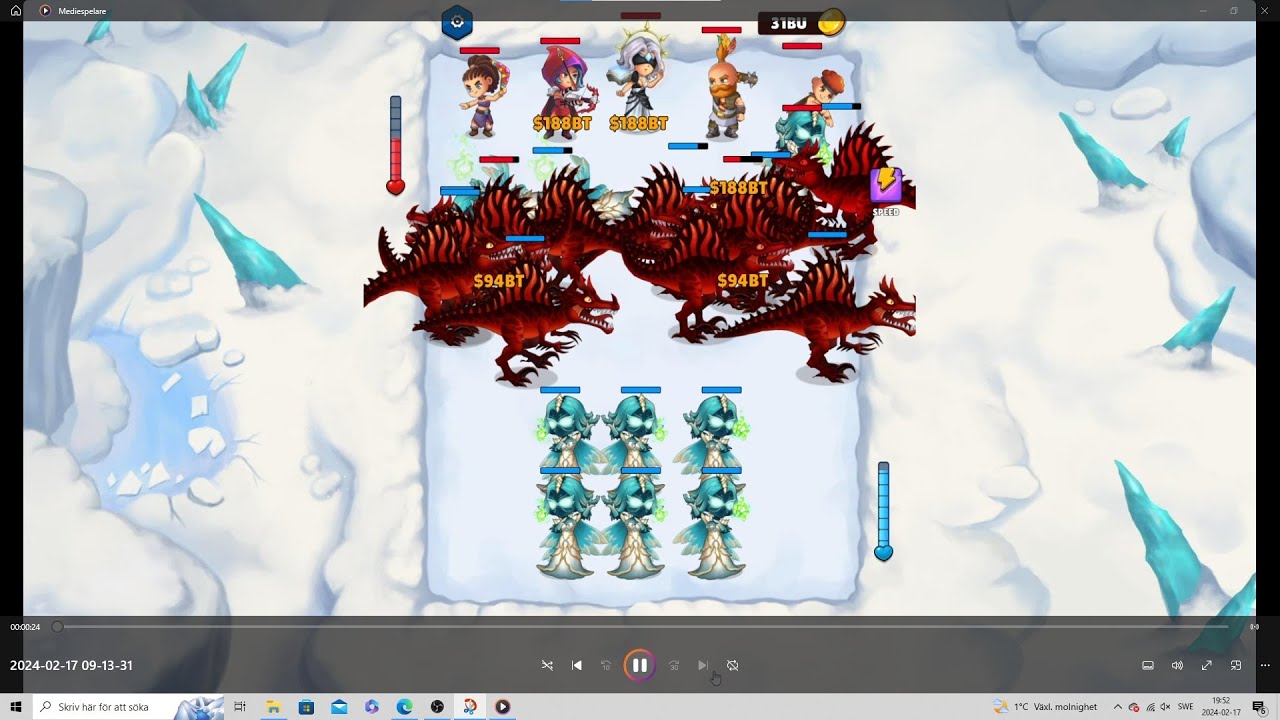Activate the purple lightning SPEED boost
This screenshot has height=720, width=1280.
pos(885,186)
